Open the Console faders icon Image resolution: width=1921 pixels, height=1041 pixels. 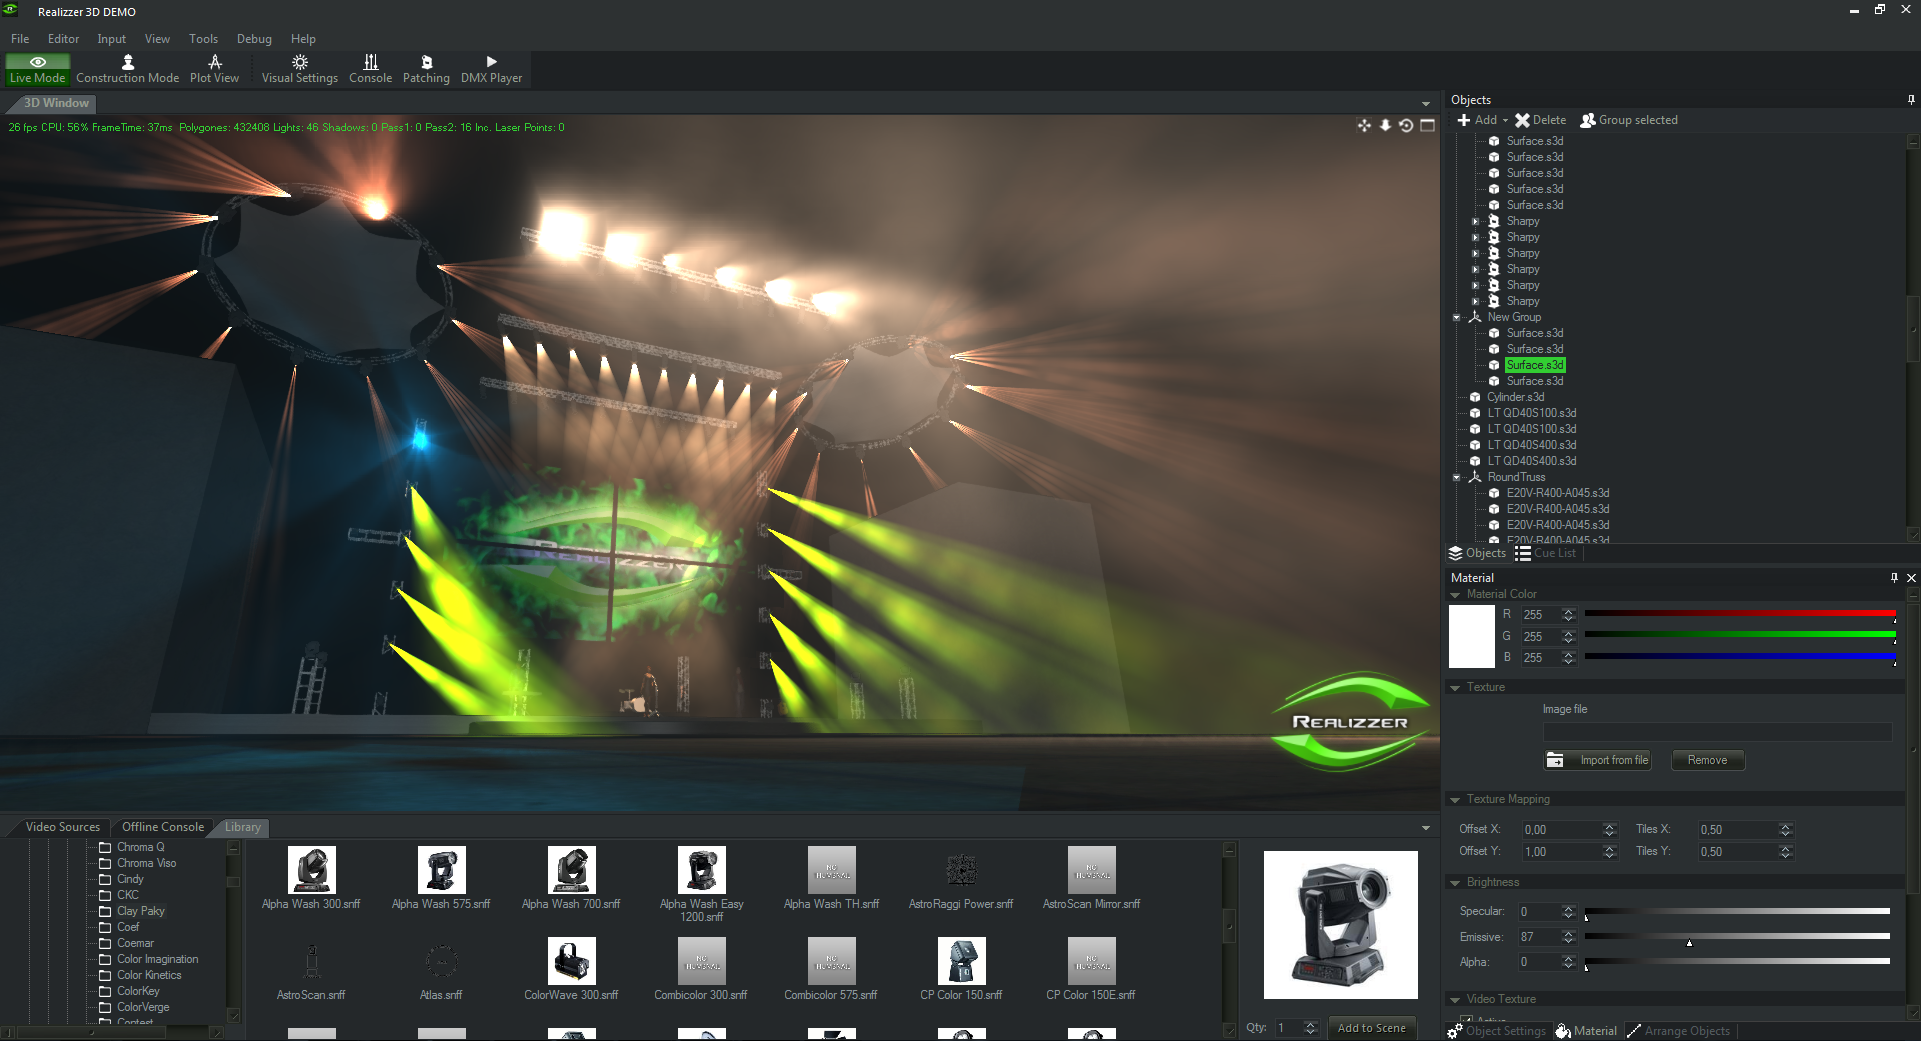click(371, 62)
